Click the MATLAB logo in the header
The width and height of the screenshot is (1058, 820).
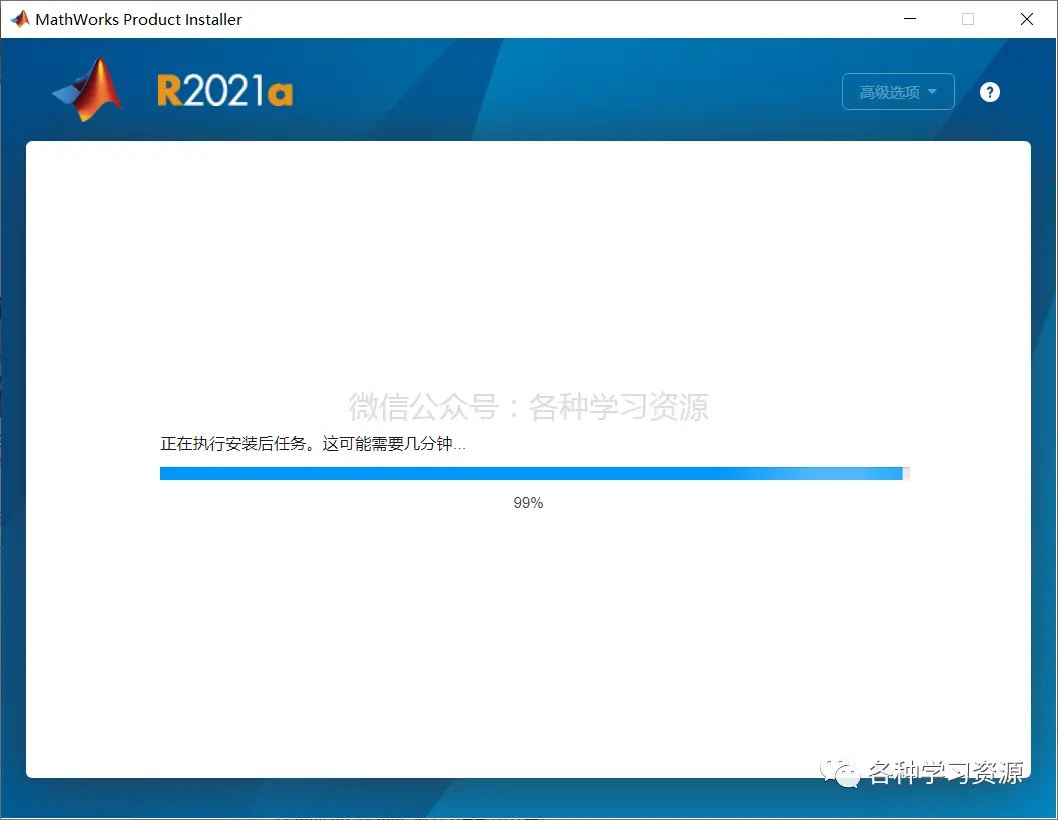click(x=88, y=90)
